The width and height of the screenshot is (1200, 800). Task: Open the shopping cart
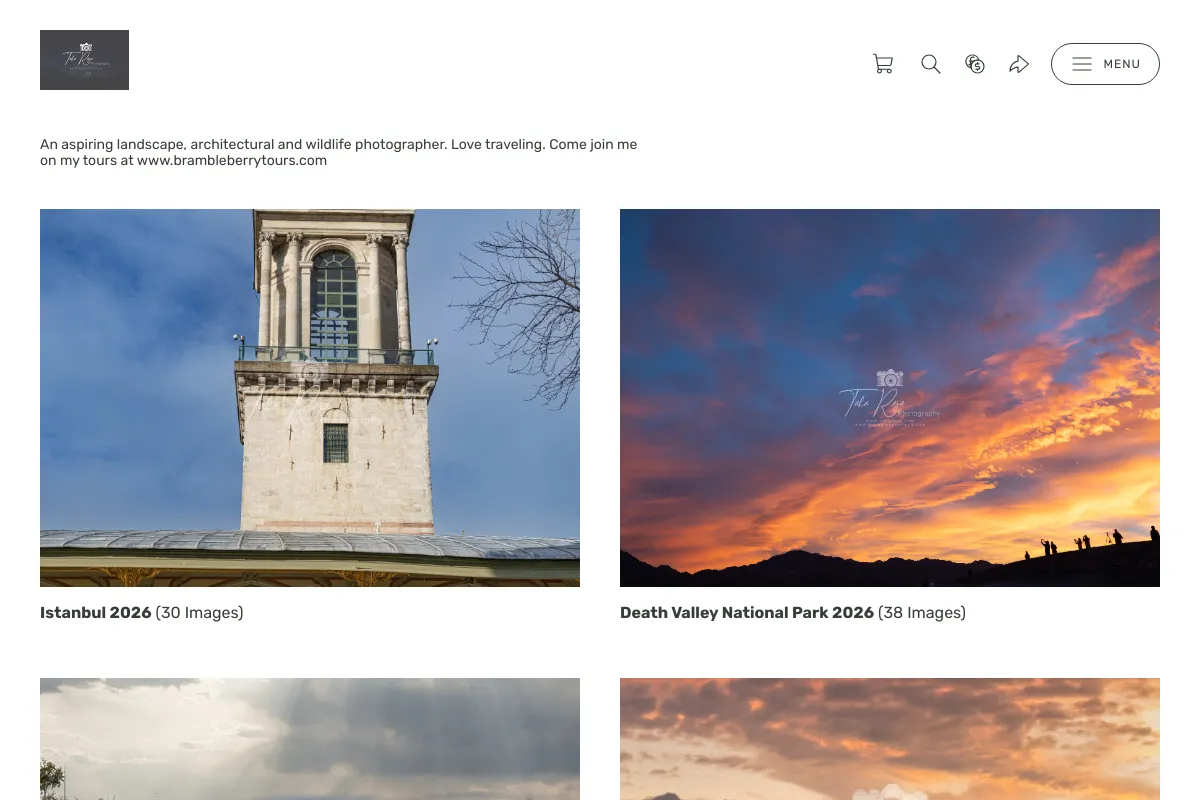click(883, 64)
